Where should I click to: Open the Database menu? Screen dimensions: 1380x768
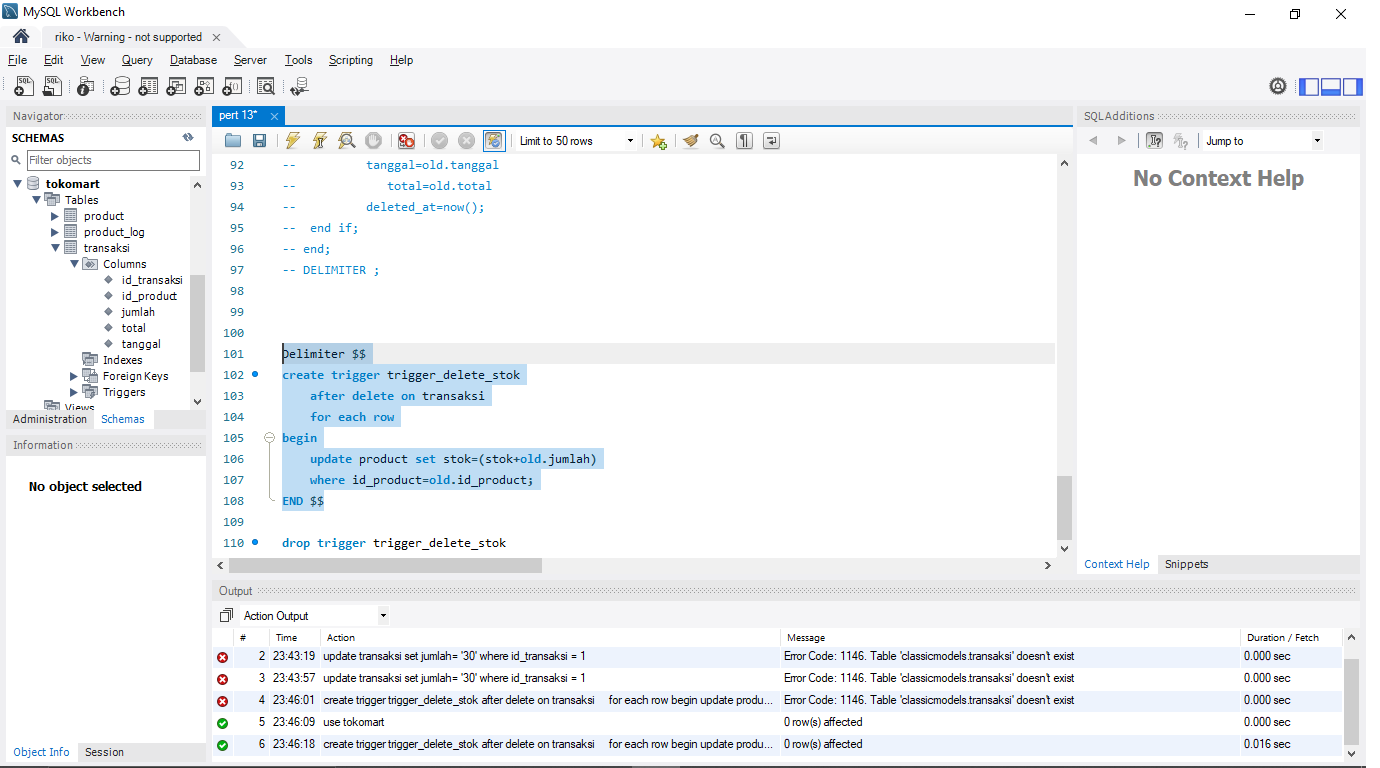[193, 60]
